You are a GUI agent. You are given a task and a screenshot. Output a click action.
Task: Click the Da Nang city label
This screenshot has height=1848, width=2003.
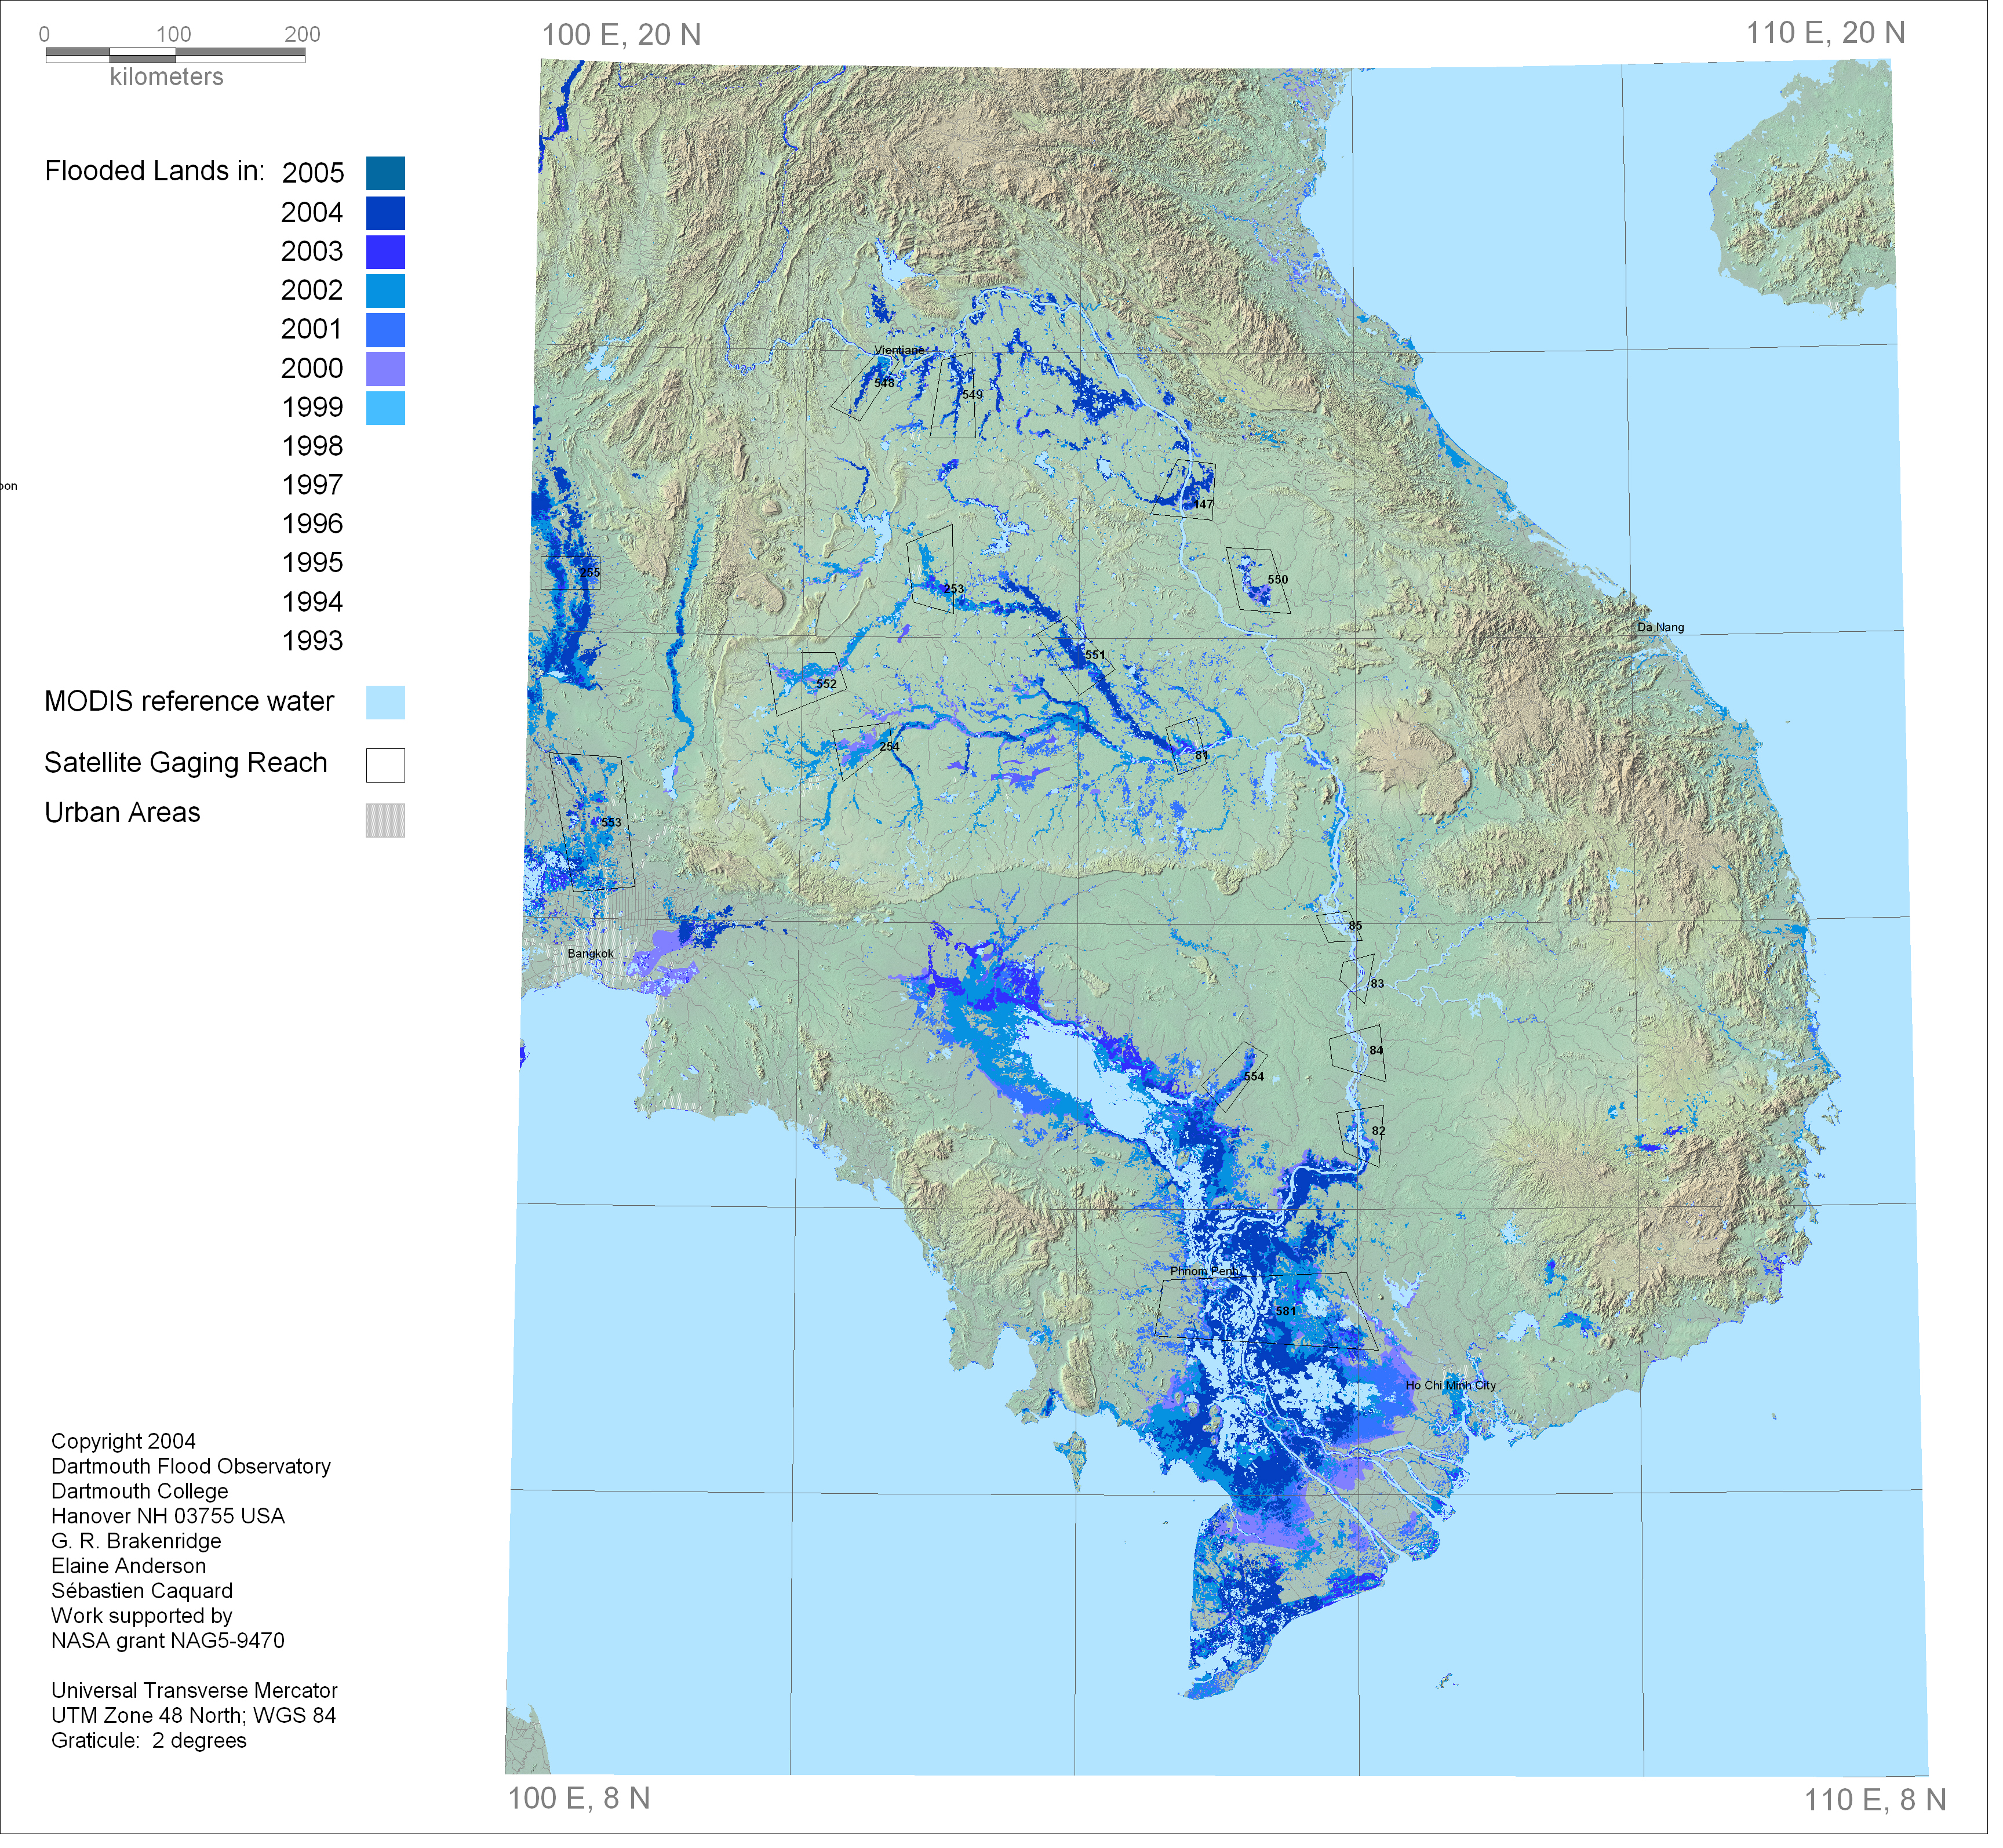click(x=1661, y=628)
